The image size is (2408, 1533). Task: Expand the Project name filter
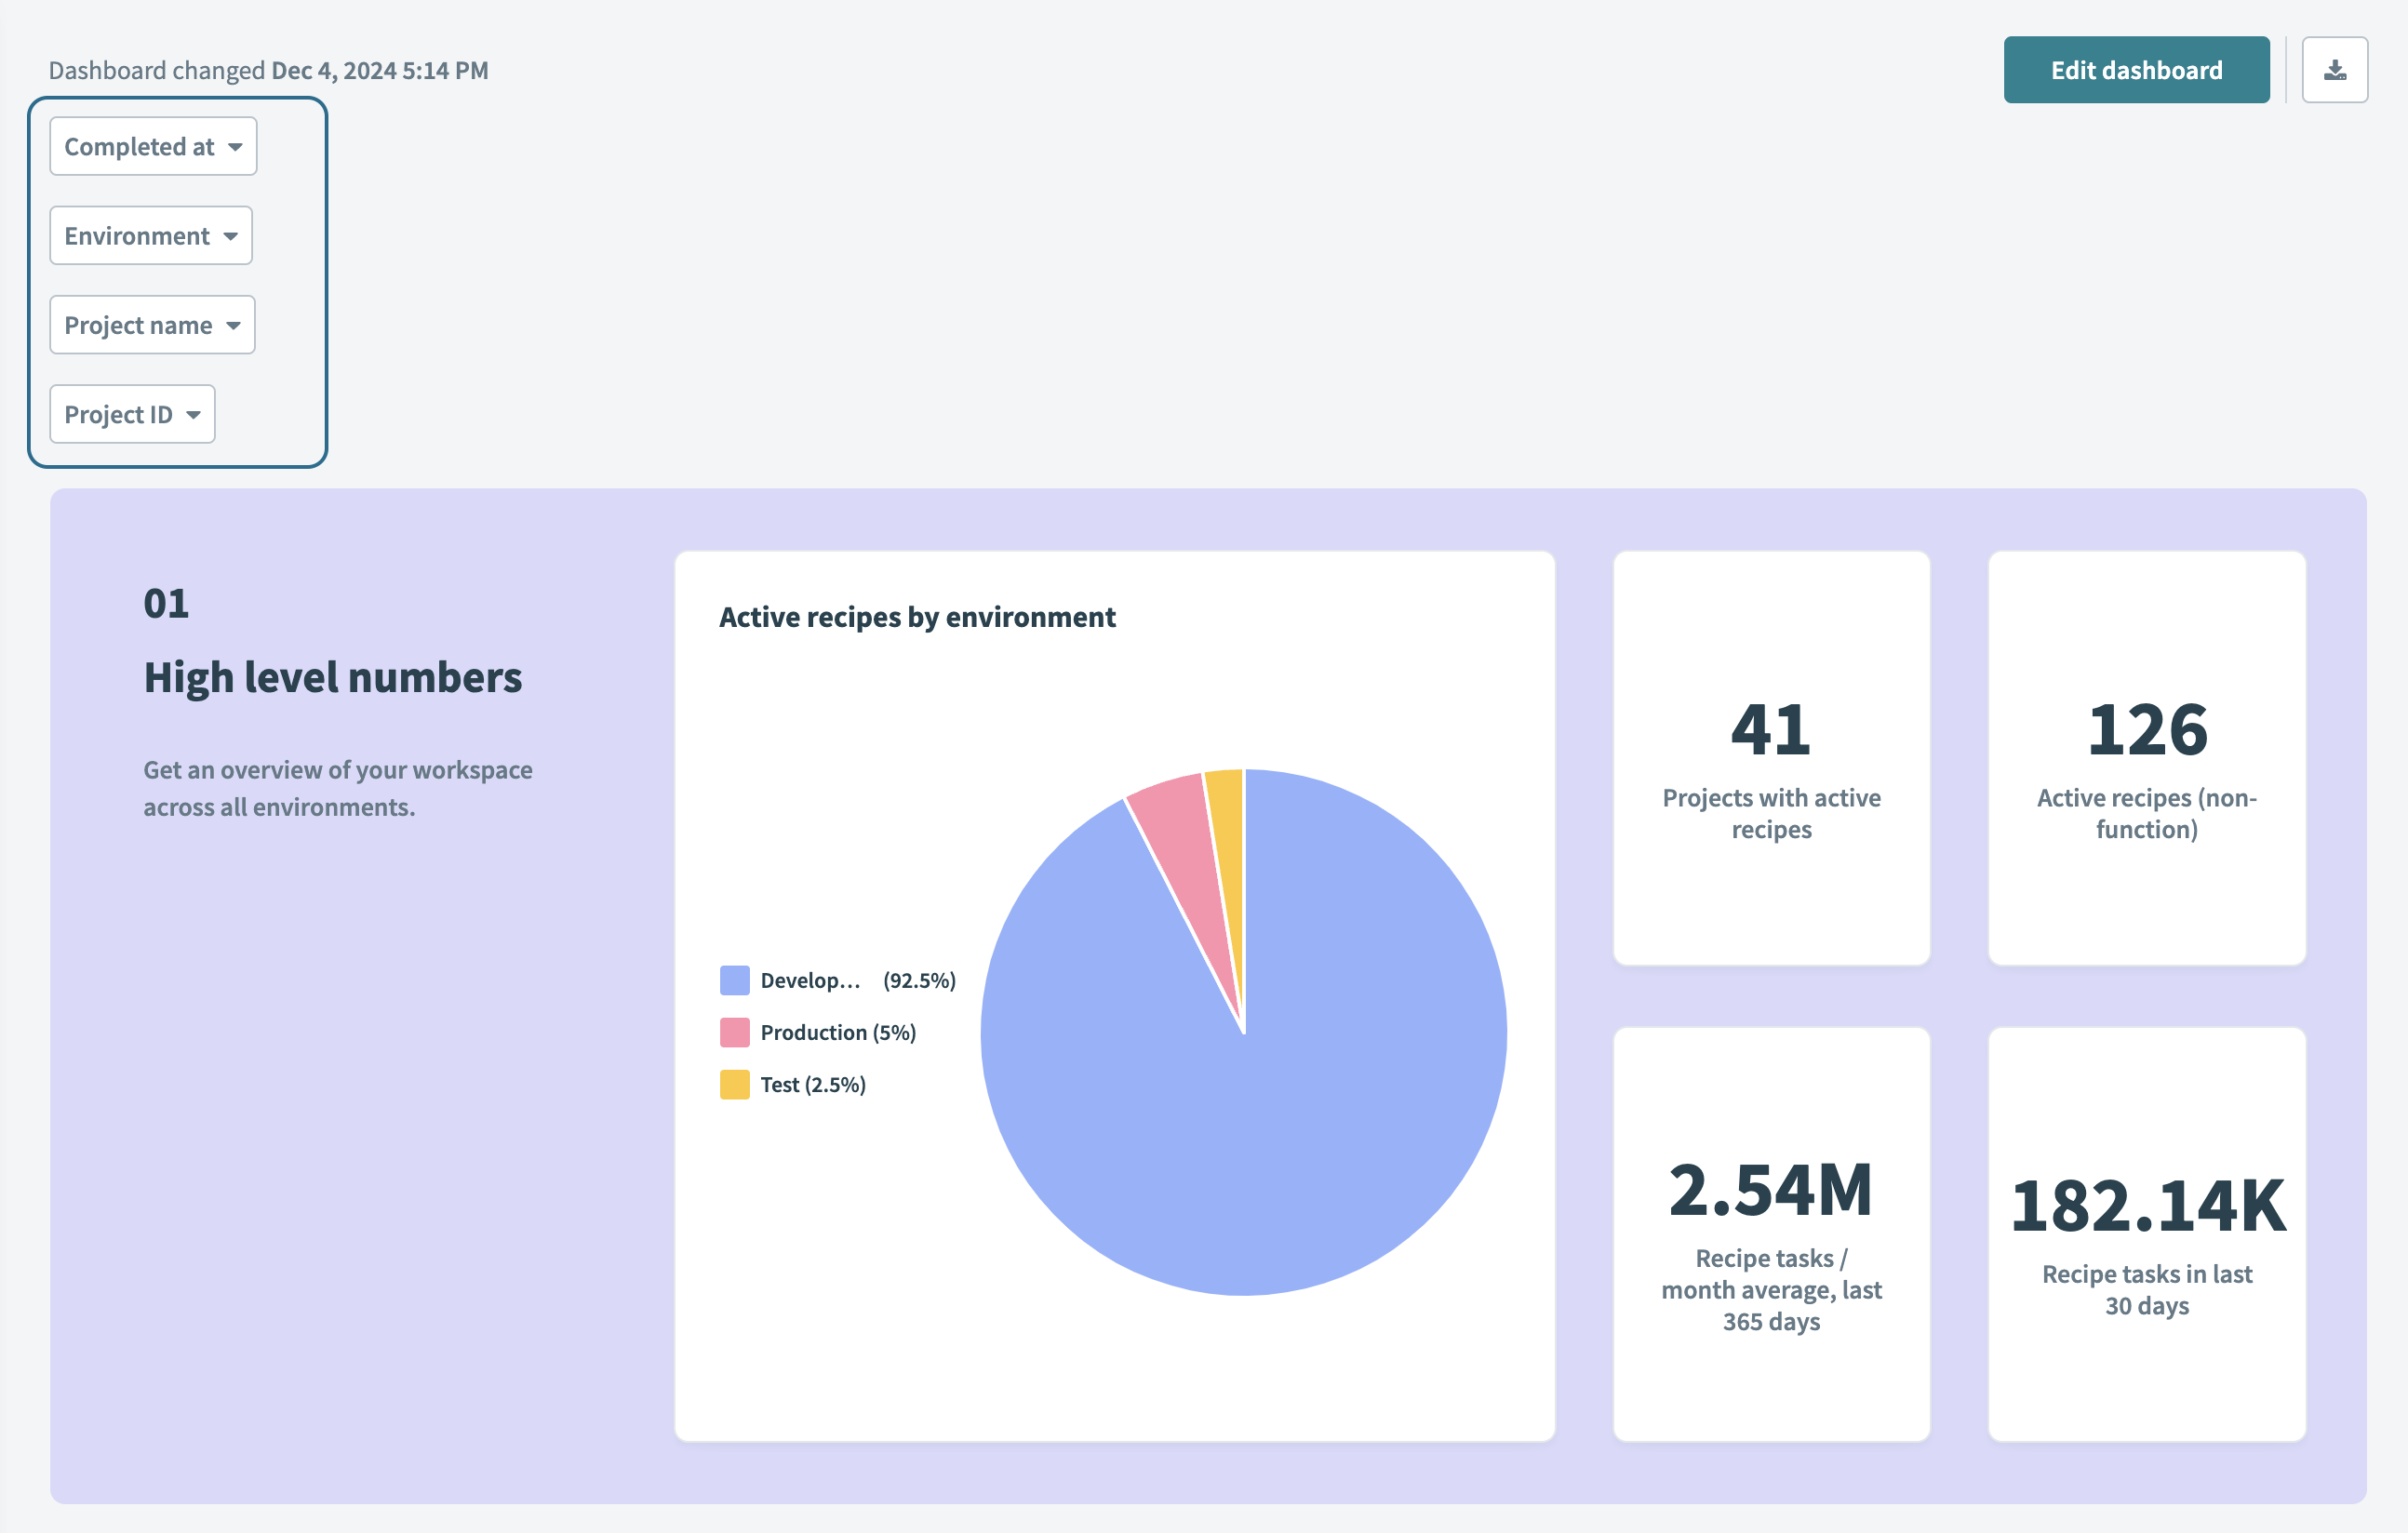152,324
